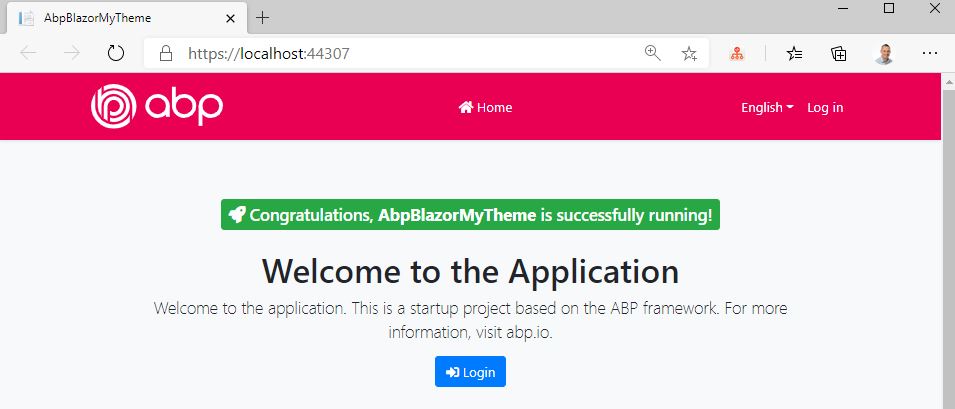Click the ABP logo in header
955x409 pixels.
tap(157, 107)
